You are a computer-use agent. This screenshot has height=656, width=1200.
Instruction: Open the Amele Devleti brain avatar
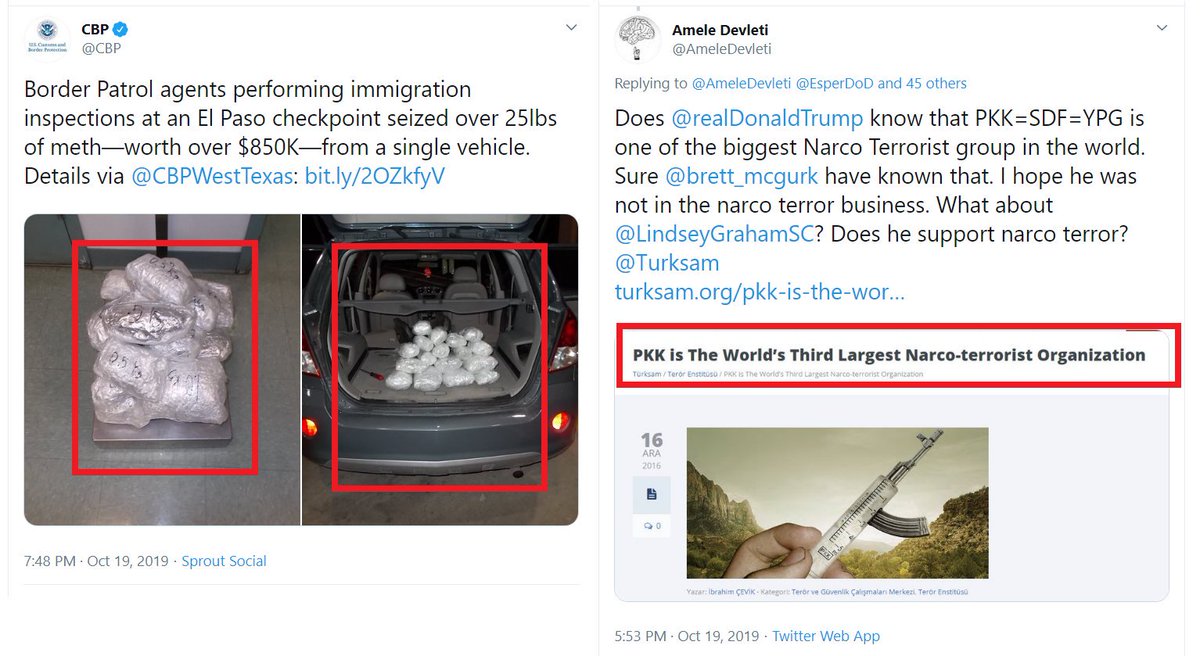point(638,40)
